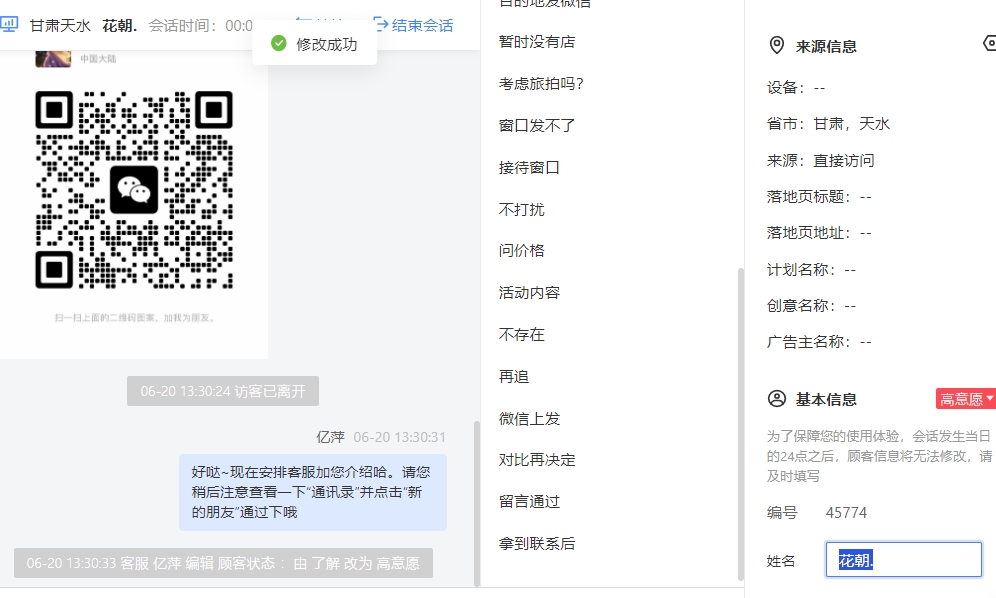Click the 来源: 直接访问 row
The width and height of the screenshot is (996, 598).
click(821, 161)
